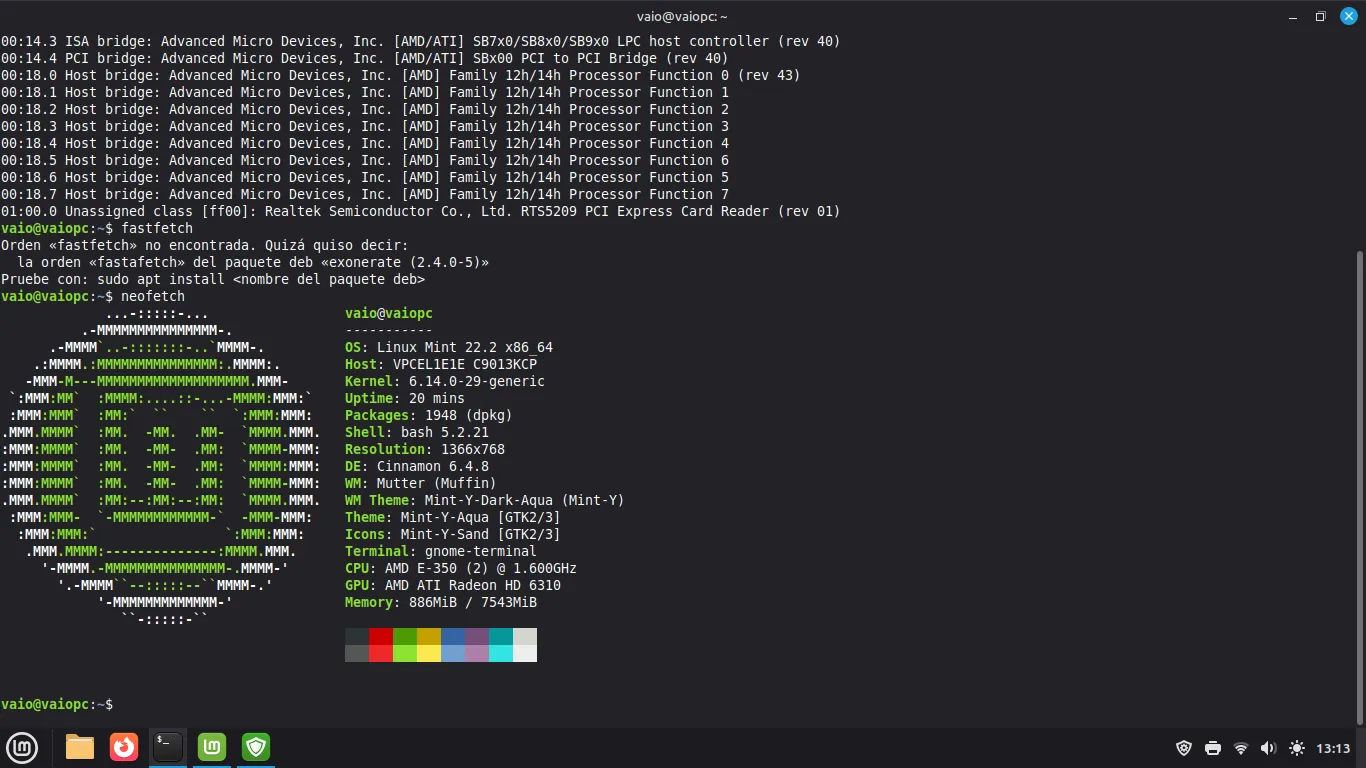Screen dimensions: 1366x768
Task: Click the volume speaker icon
Action: pyautogui.click(x=1268, y=748)
